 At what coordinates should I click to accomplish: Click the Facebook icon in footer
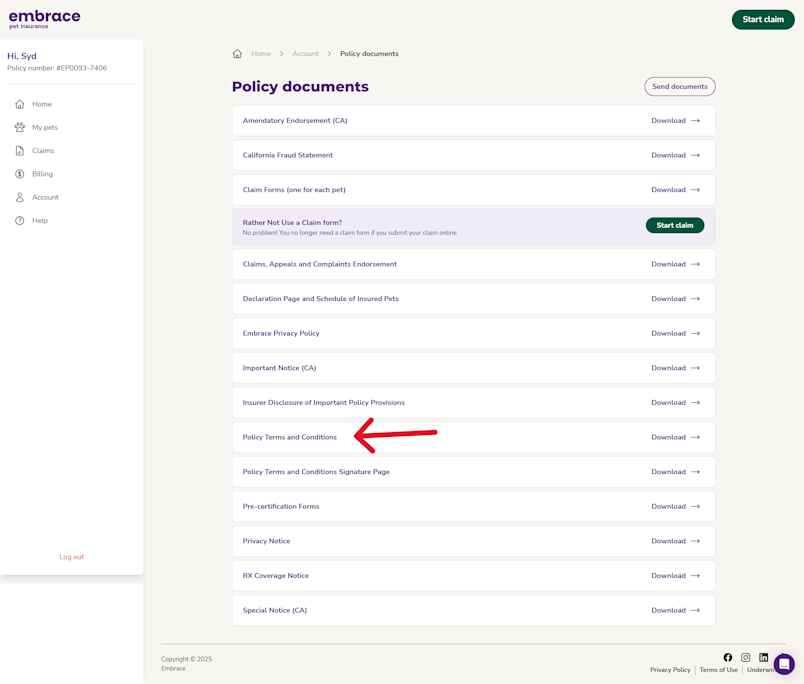pos(728,657)
